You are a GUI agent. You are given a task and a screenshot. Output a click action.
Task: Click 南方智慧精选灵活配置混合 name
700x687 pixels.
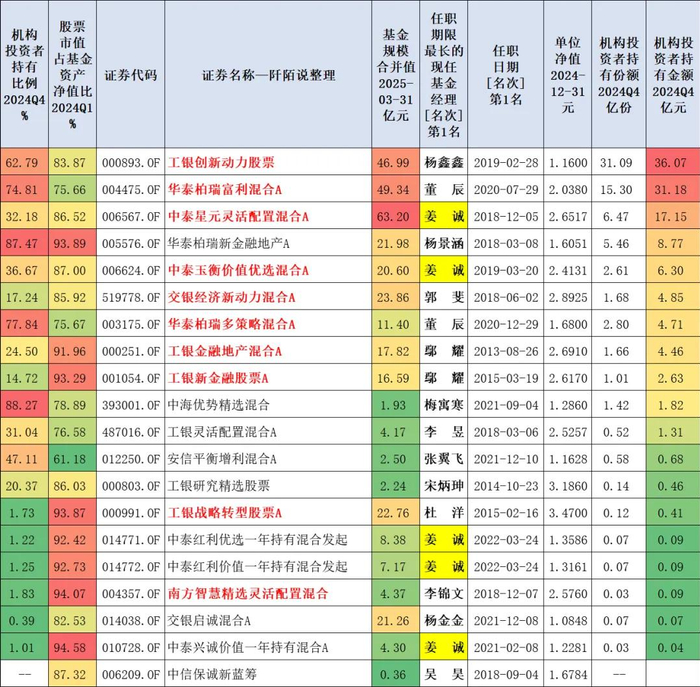pyautogui.click(x=248, y=593)
